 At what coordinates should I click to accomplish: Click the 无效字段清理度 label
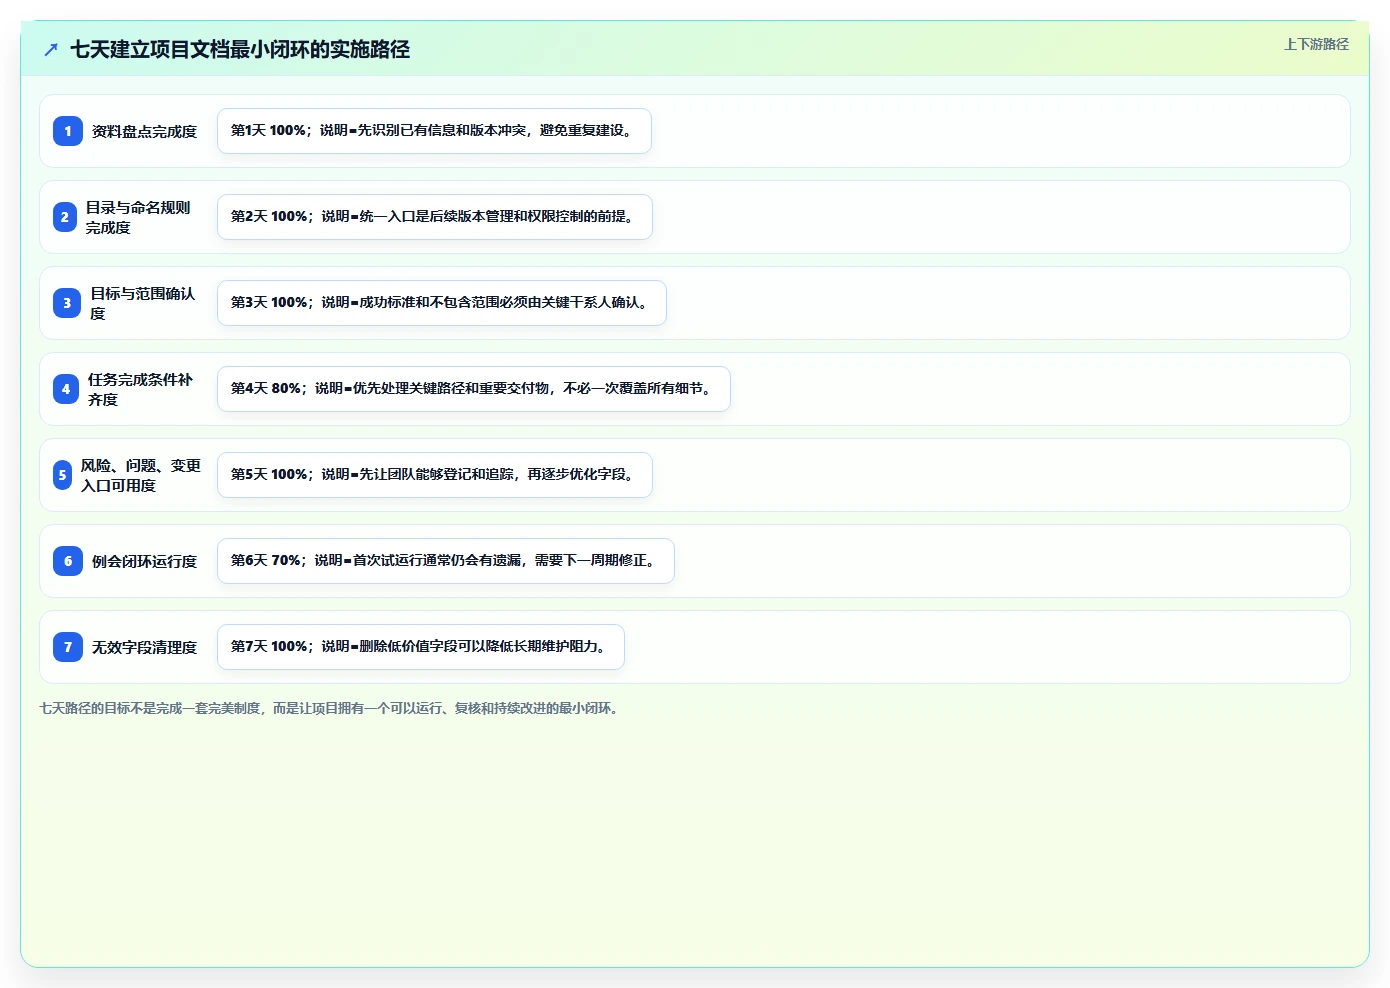tap(144, 647)
